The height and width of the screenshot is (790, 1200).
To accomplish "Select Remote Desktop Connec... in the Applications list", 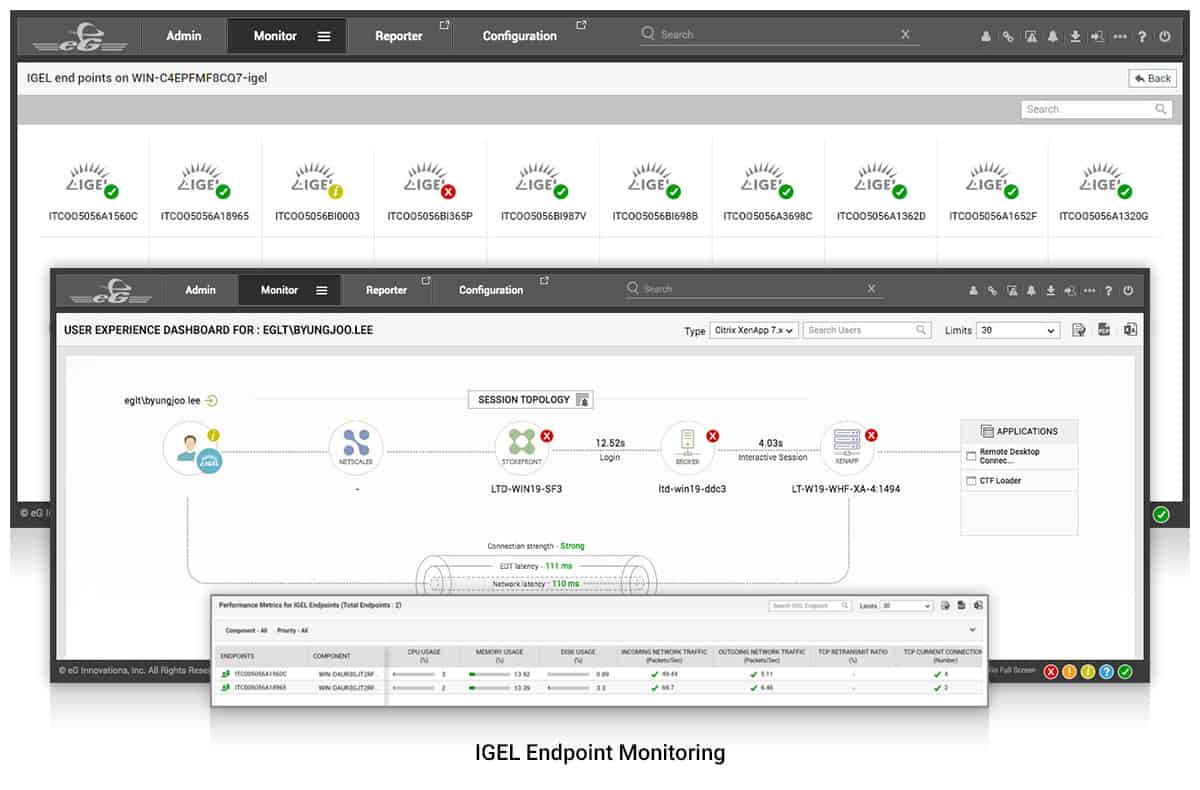I will click(x=1019, y=456).
